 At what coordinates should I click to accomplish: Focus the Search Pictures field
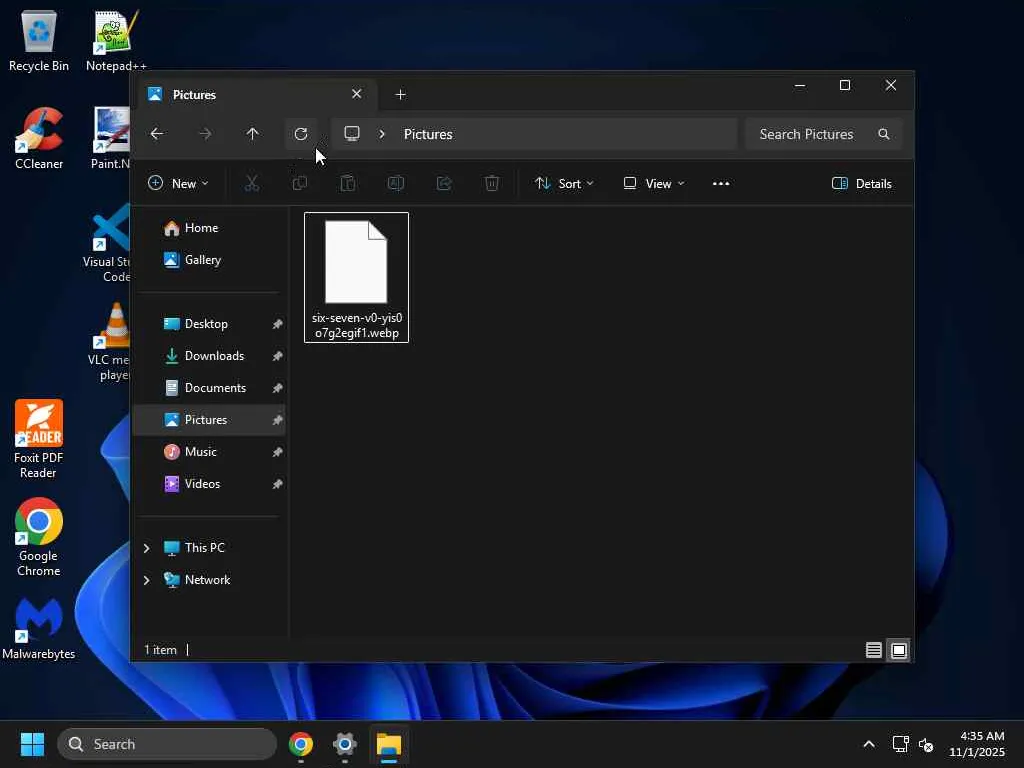[x=823, y=134]
